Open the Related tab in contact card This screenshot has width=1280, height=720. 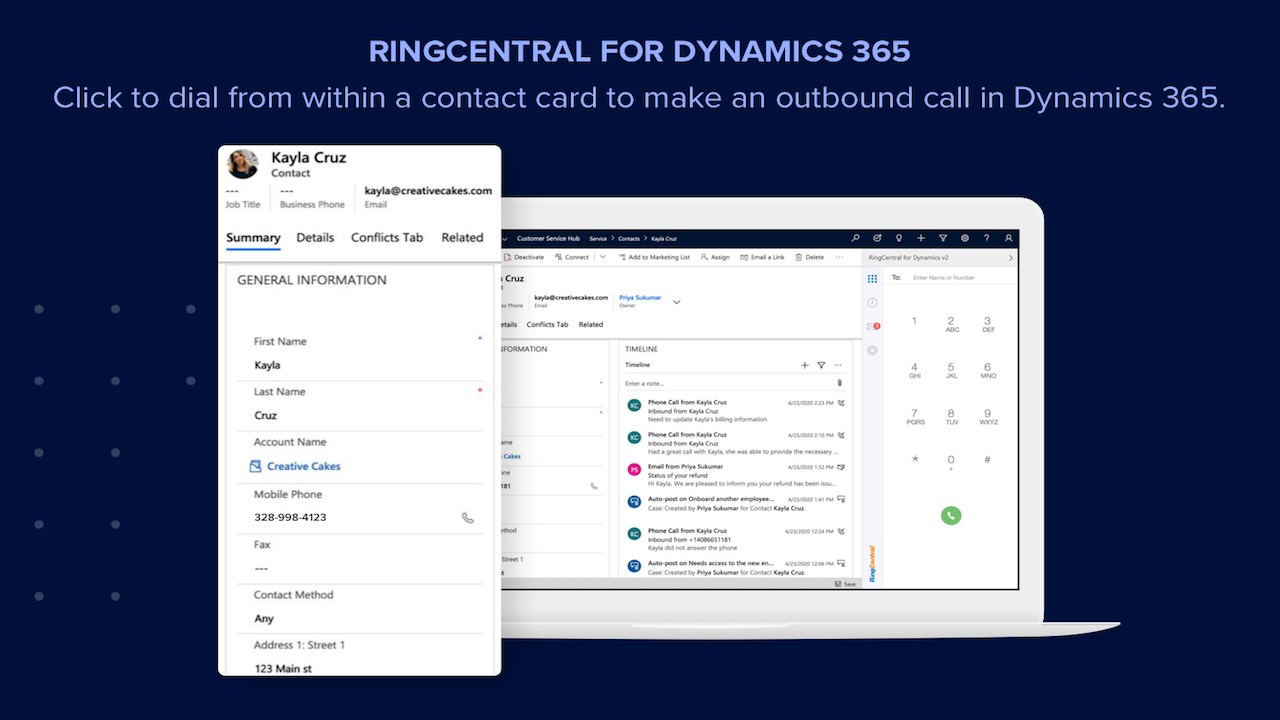point(462,238)
